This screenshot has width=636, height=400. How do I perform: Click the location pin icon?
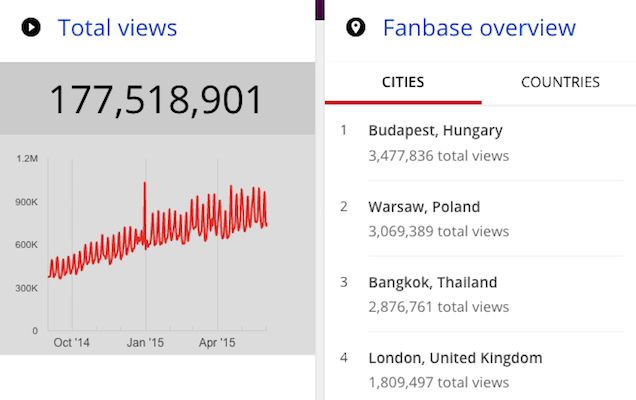pyautogui.click(x=355, y=27)
